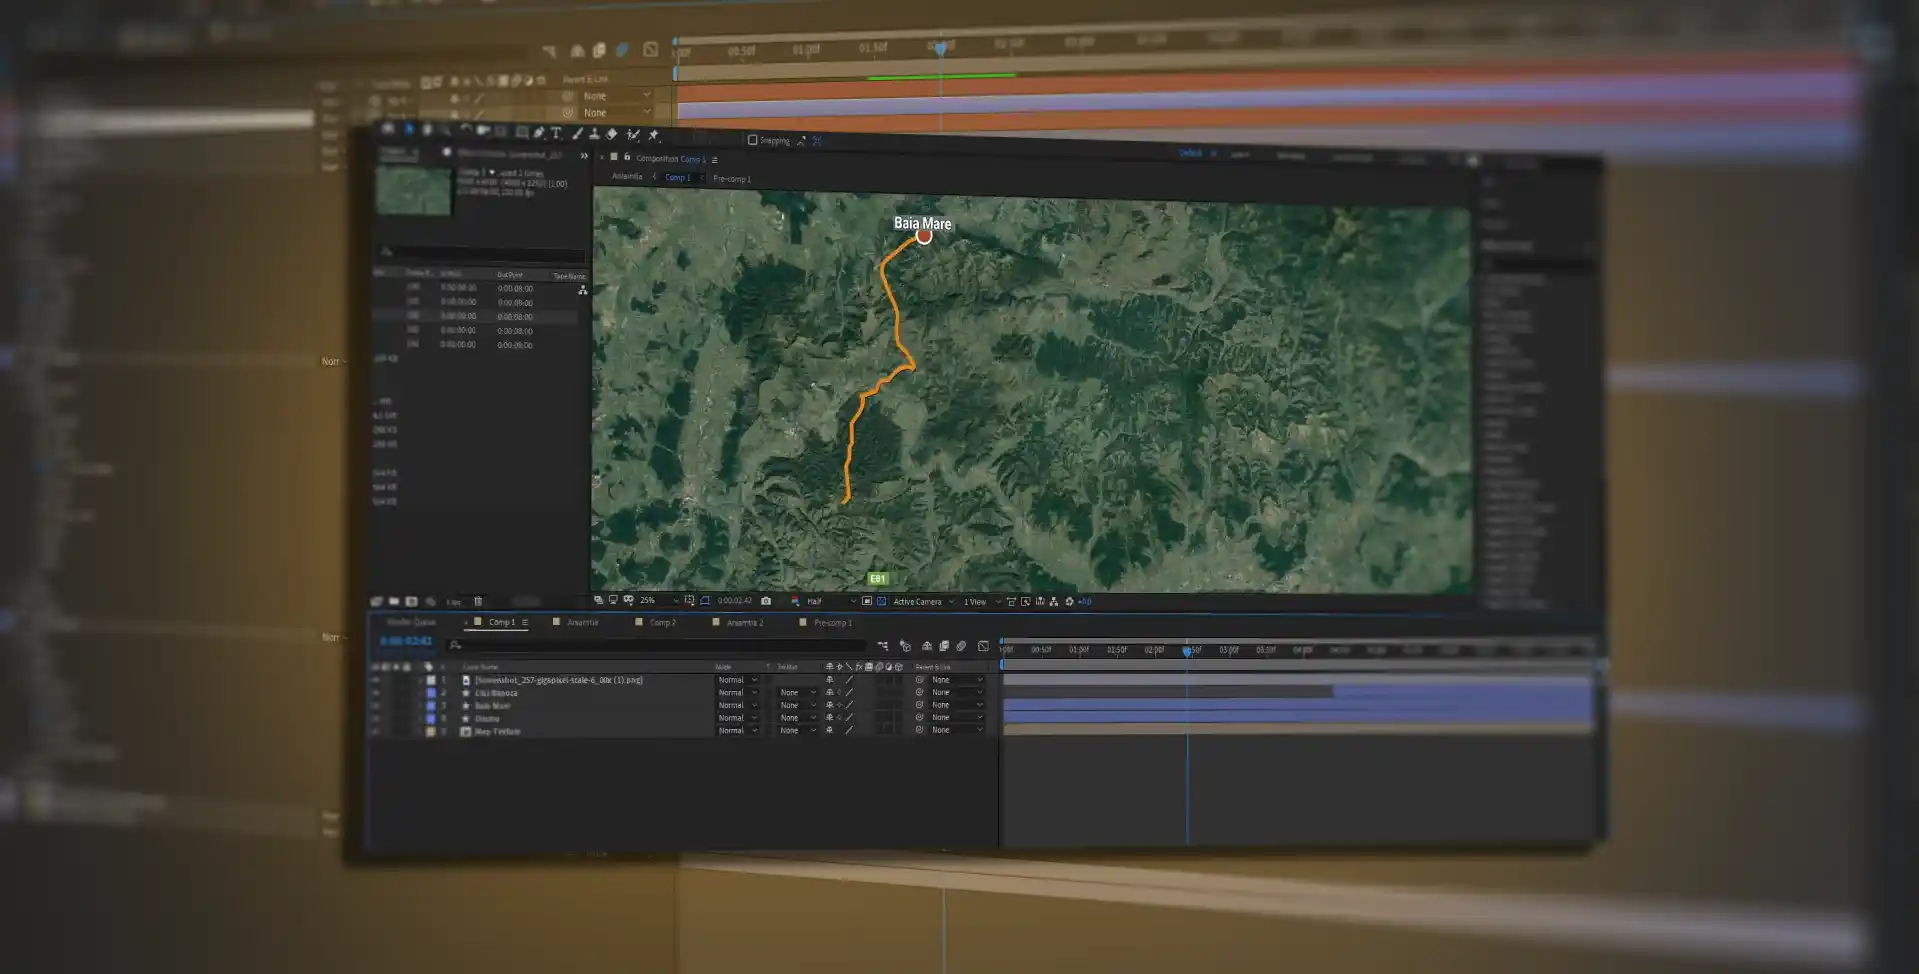This screenshot has height=974, width=1919.
Task: Click the Baia Mare marker on the map
Action: [x=924, y=237]
